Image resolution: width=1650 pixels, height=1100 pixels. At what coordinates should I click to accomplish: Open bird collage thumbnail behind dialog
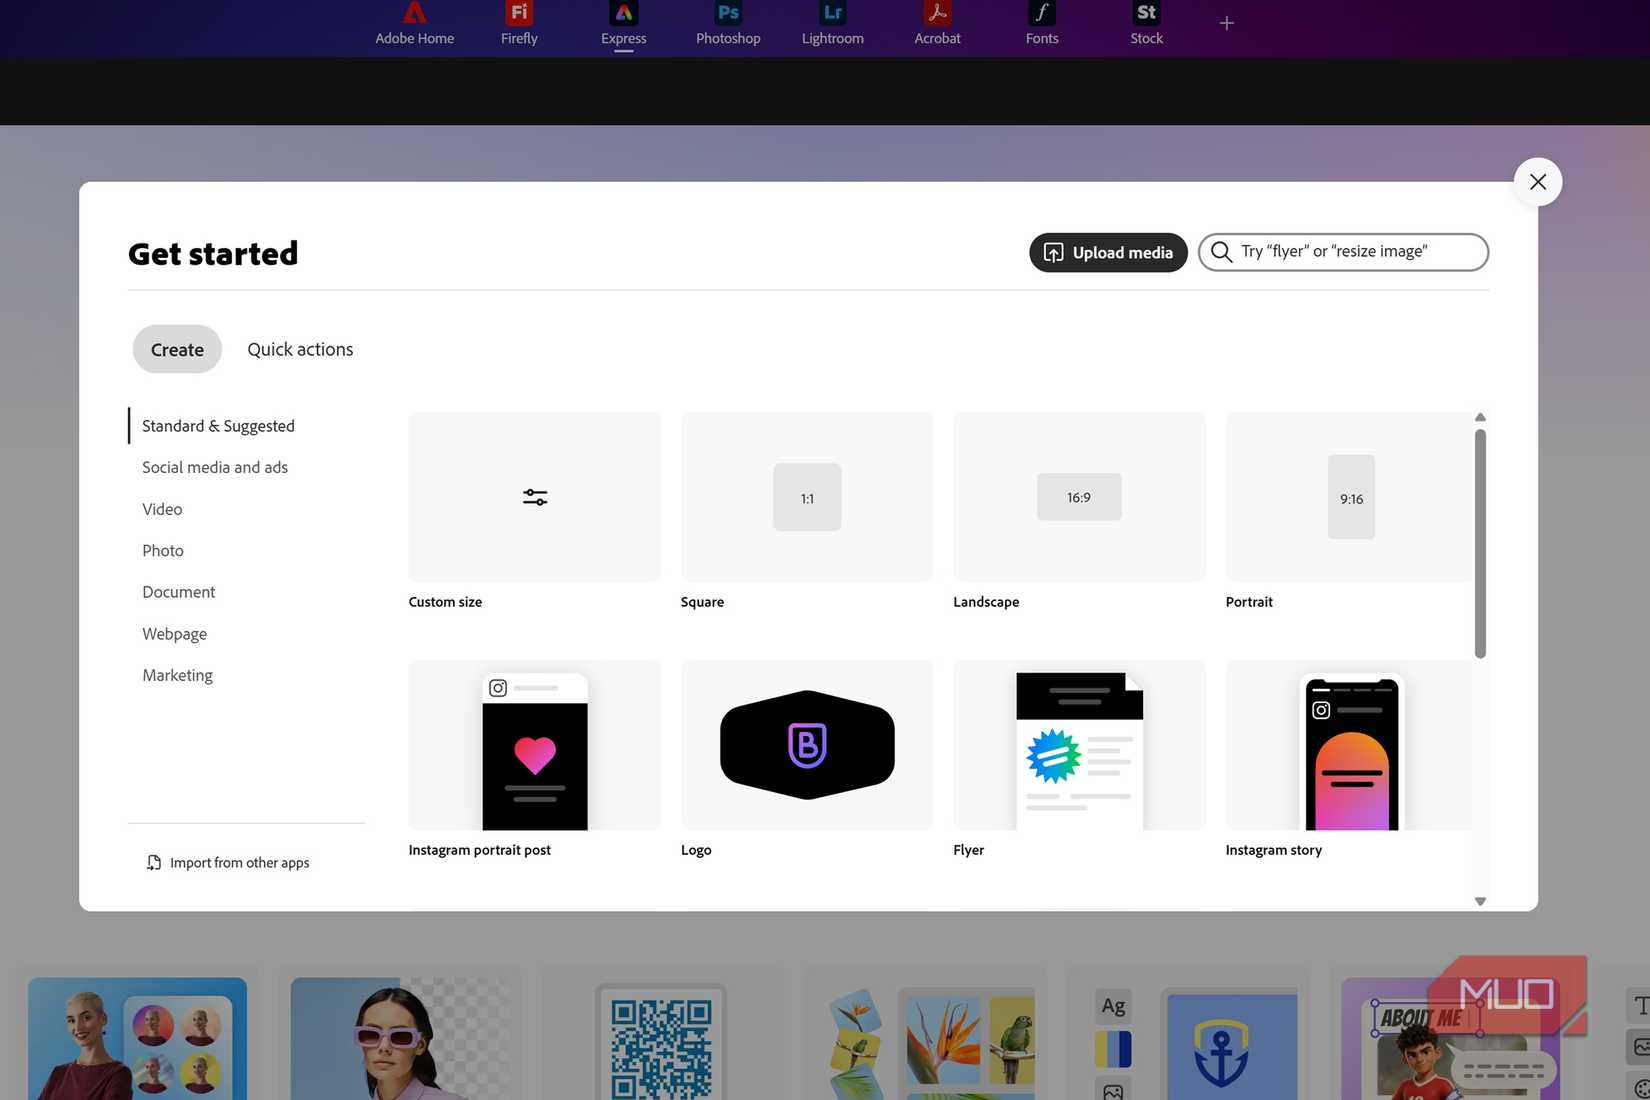tap(932, 1042)
